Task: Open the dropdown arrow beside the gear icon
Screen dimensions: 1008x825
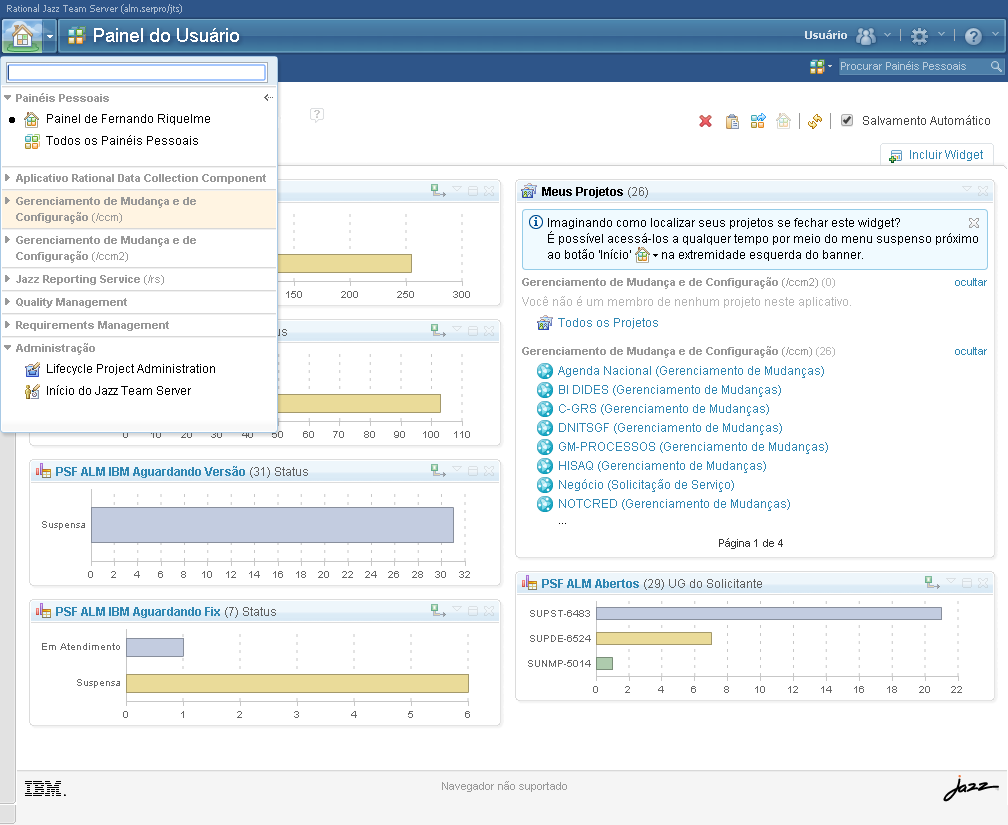Action: point(941,34)
